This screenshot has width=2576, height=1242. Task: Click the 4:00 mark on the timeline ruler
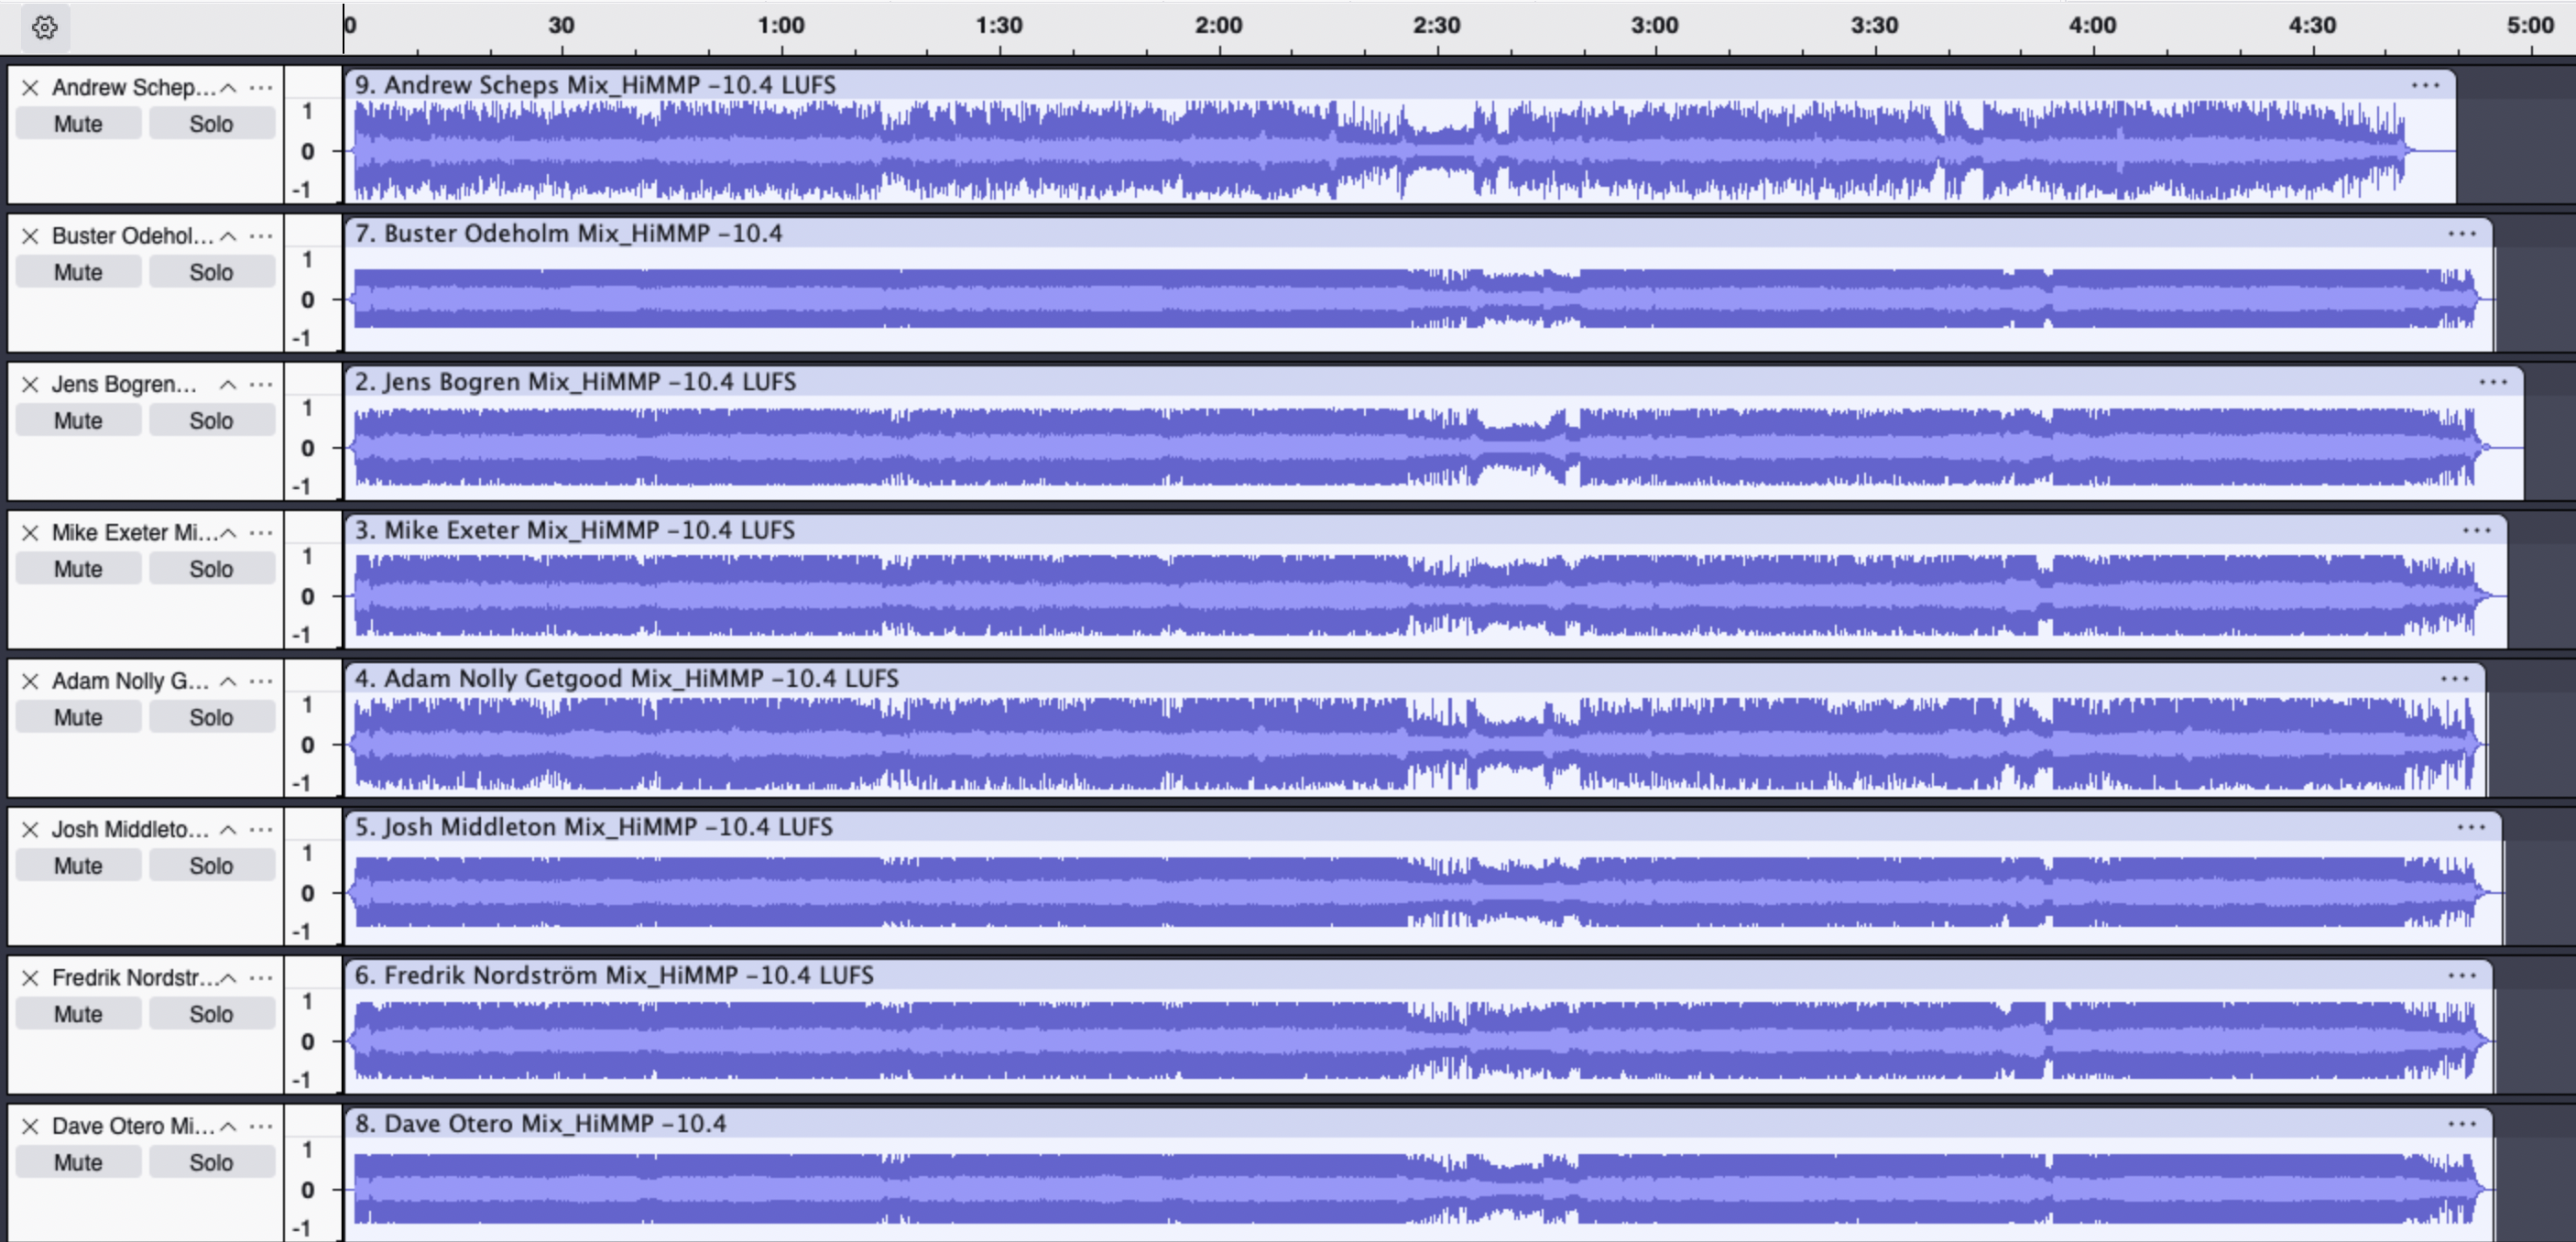(2092, 26)
